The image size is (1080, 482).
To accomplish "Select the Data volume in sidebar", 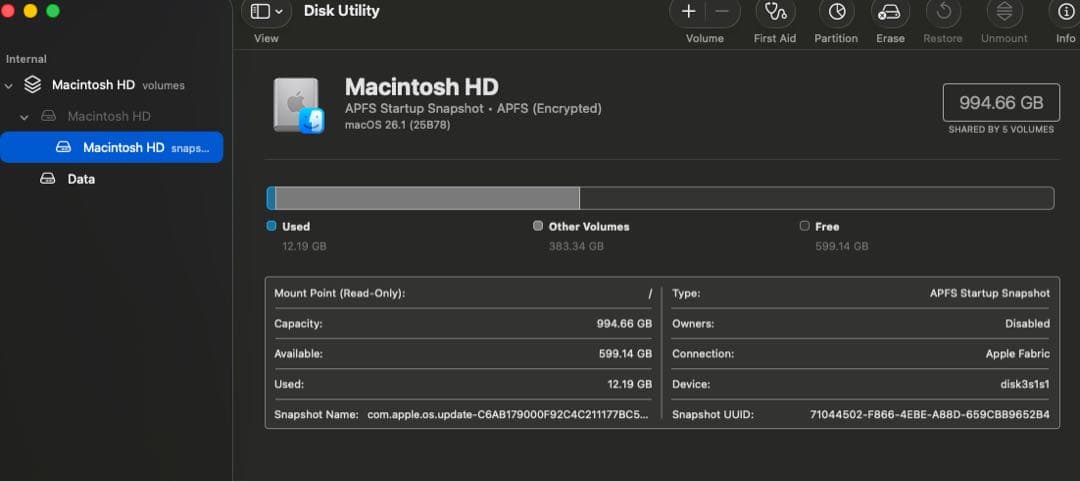I will pos(112,179).
